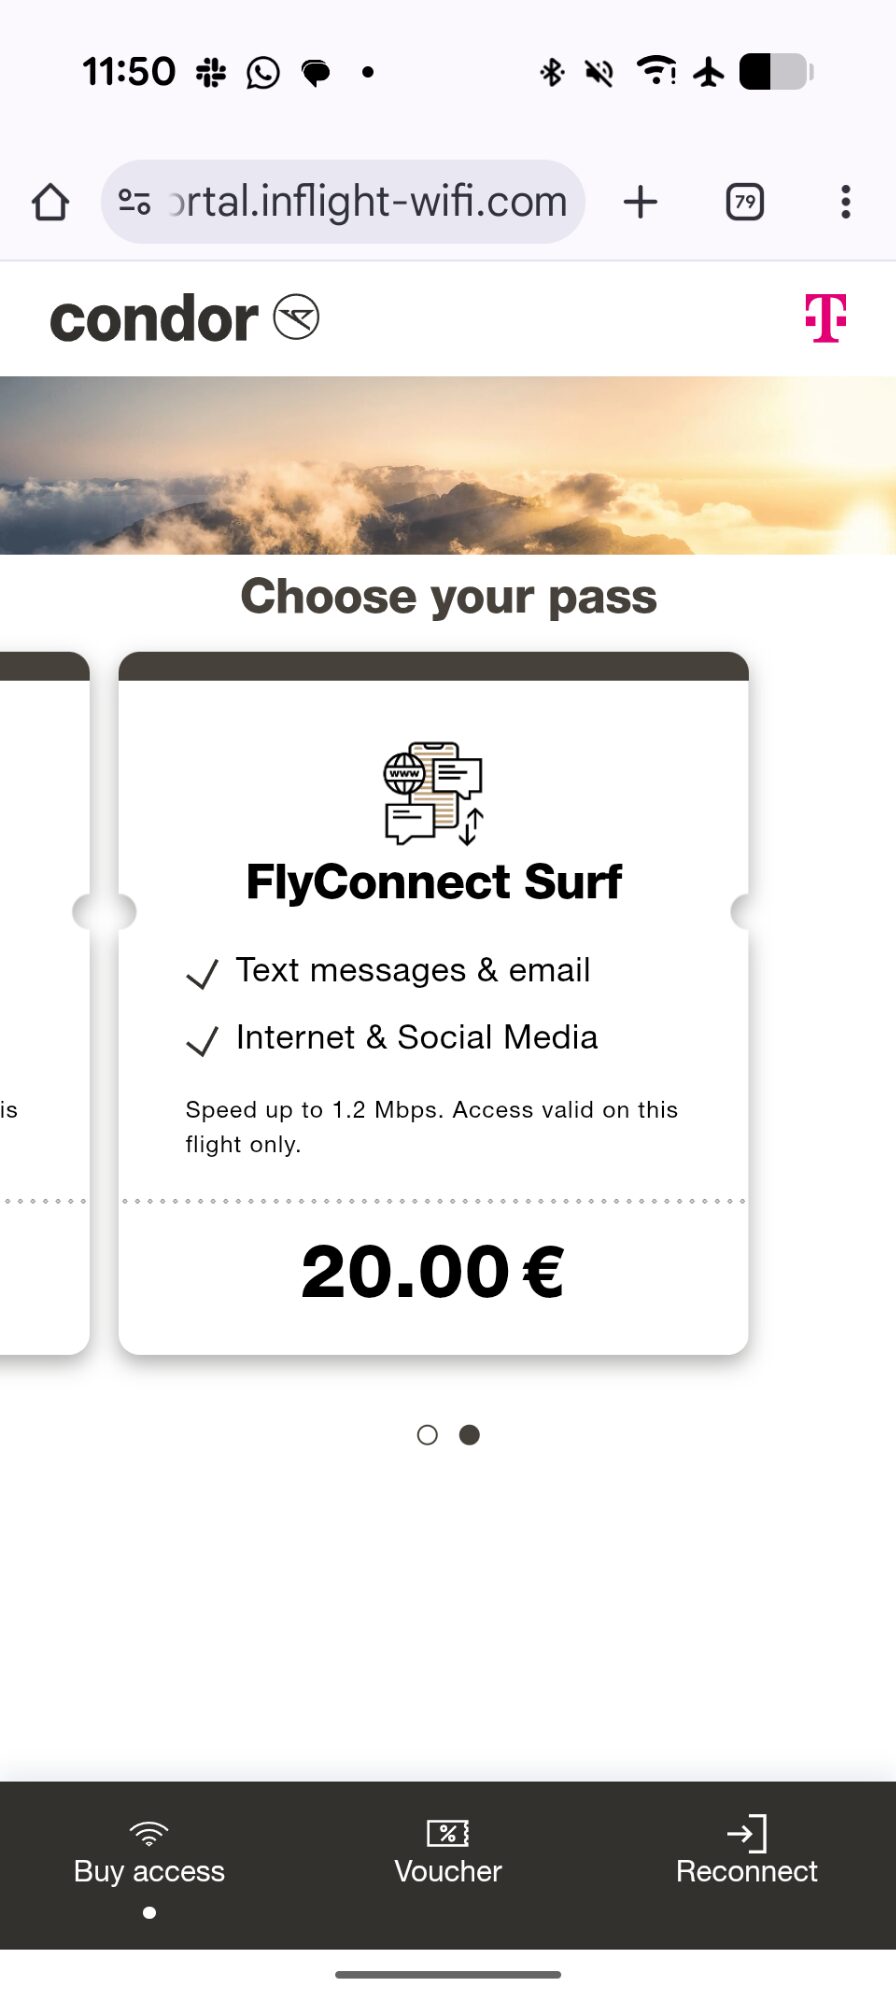Tap the address bar URL field
The height and width of the screenshot is (2000, 896).
click(368, 202)
